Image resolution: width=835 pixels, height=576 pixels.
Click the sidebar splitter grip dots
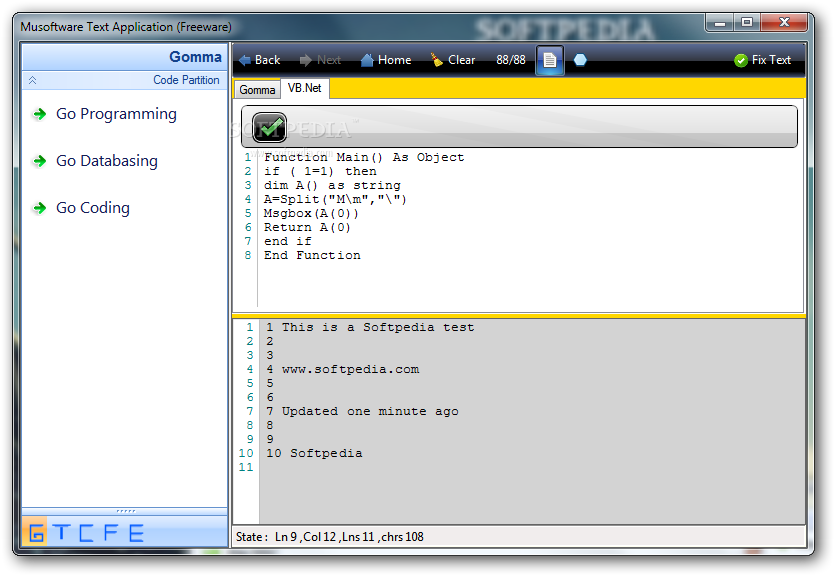[x=126, y=511]
